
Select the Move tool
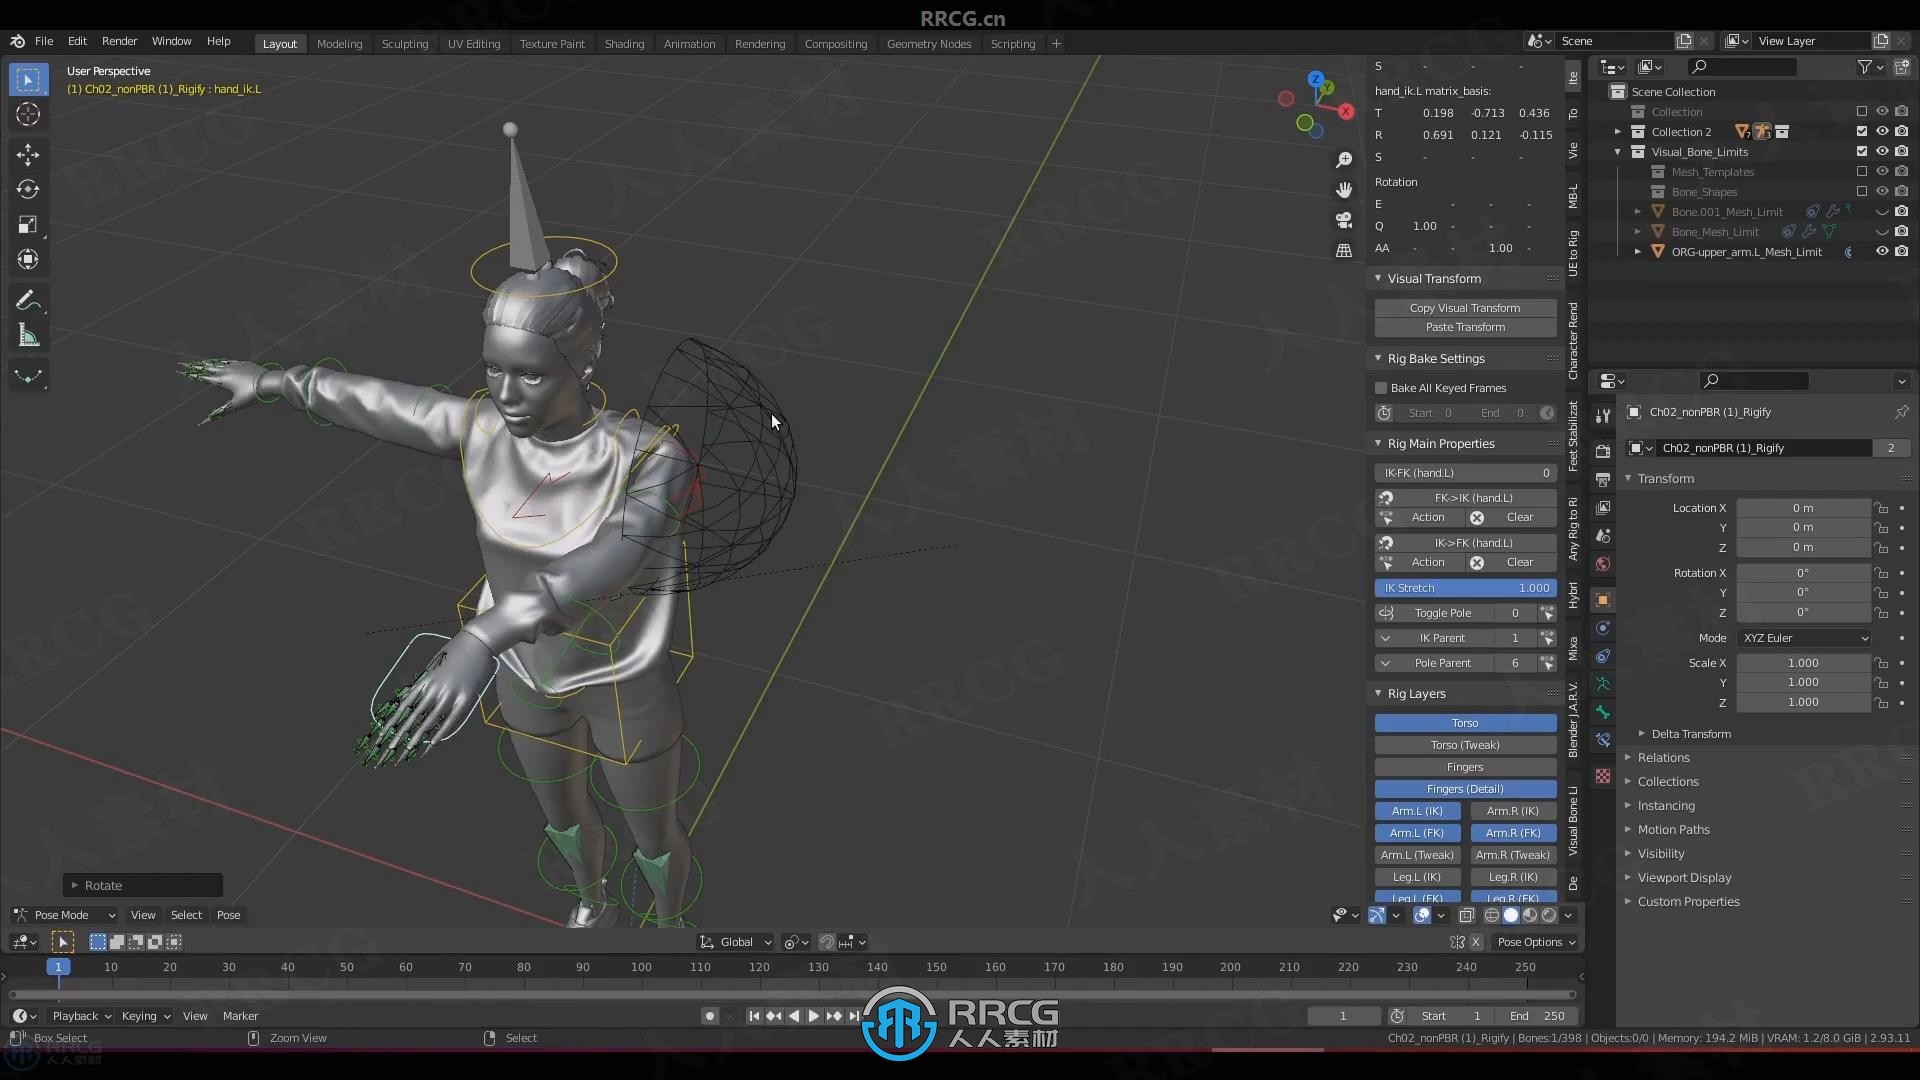click(28, 154)
